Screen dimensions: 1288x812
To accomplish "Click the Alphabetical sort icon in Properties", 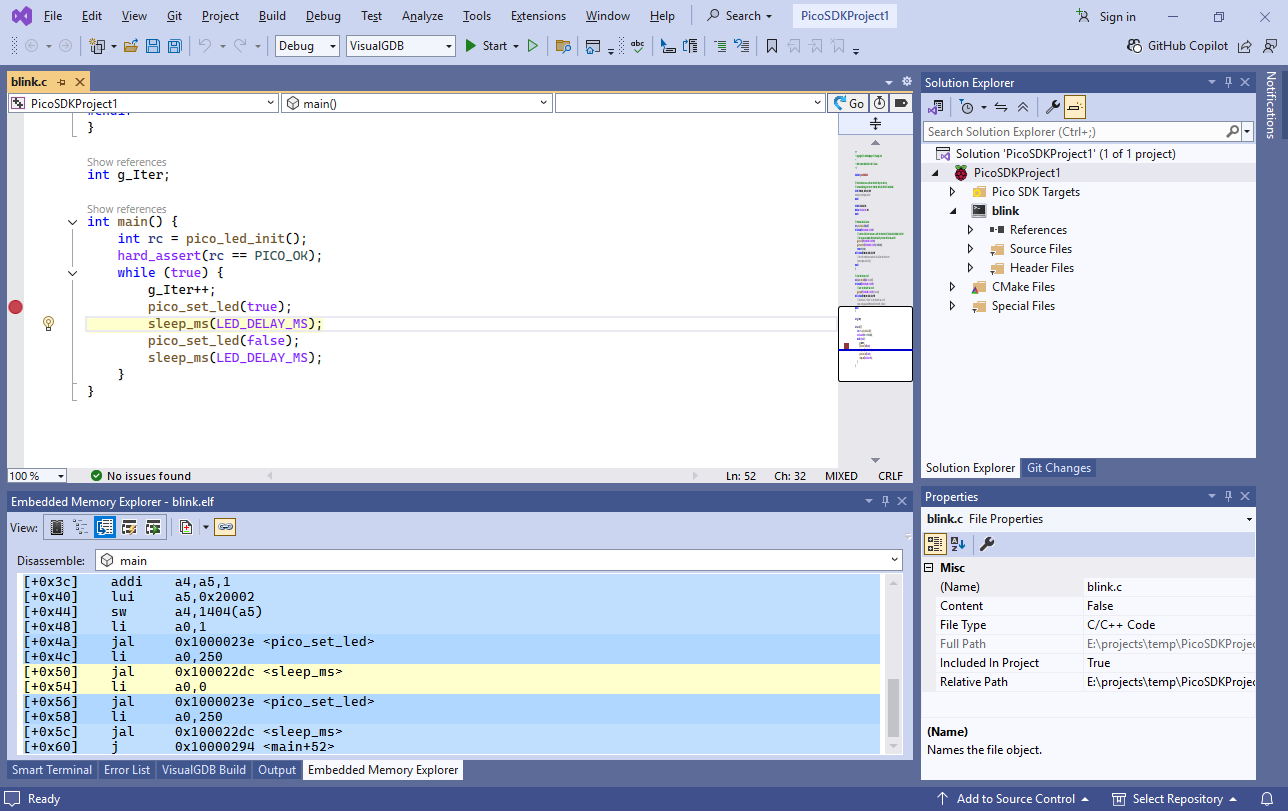I will [x=958, y=544].
